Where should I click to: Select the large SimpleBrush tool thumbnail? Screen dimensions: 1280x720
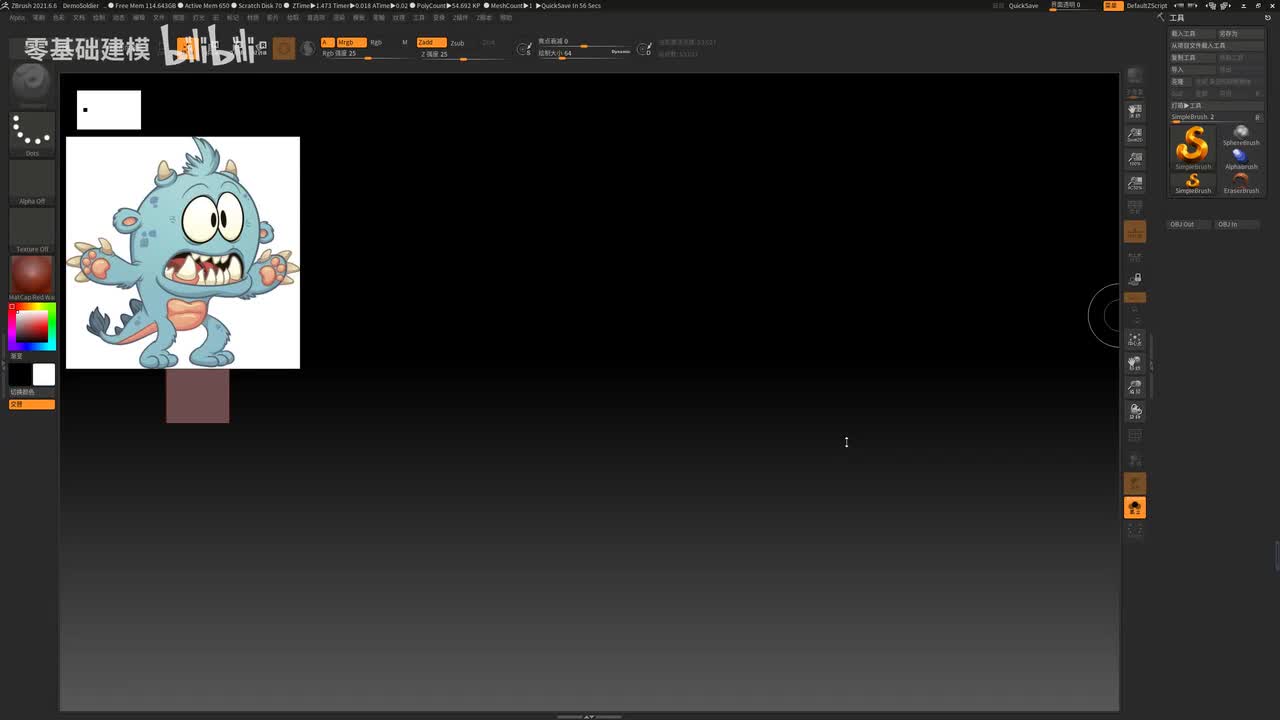(x=1192, y=147)
